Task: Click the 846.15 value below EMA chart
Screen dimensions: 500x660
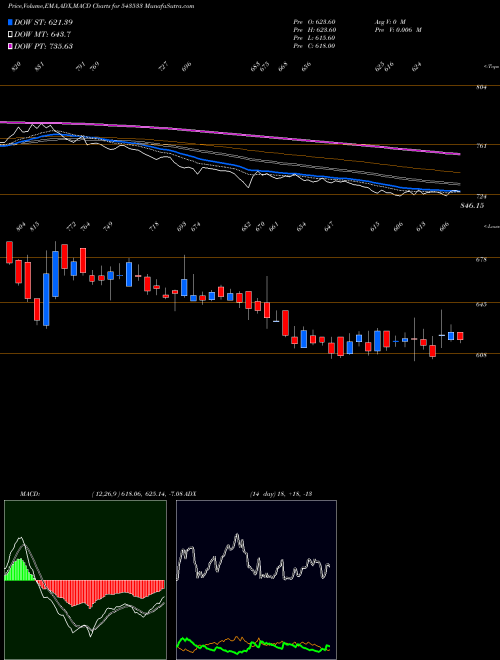Action: pyautogui.click(x=473, y=205)
